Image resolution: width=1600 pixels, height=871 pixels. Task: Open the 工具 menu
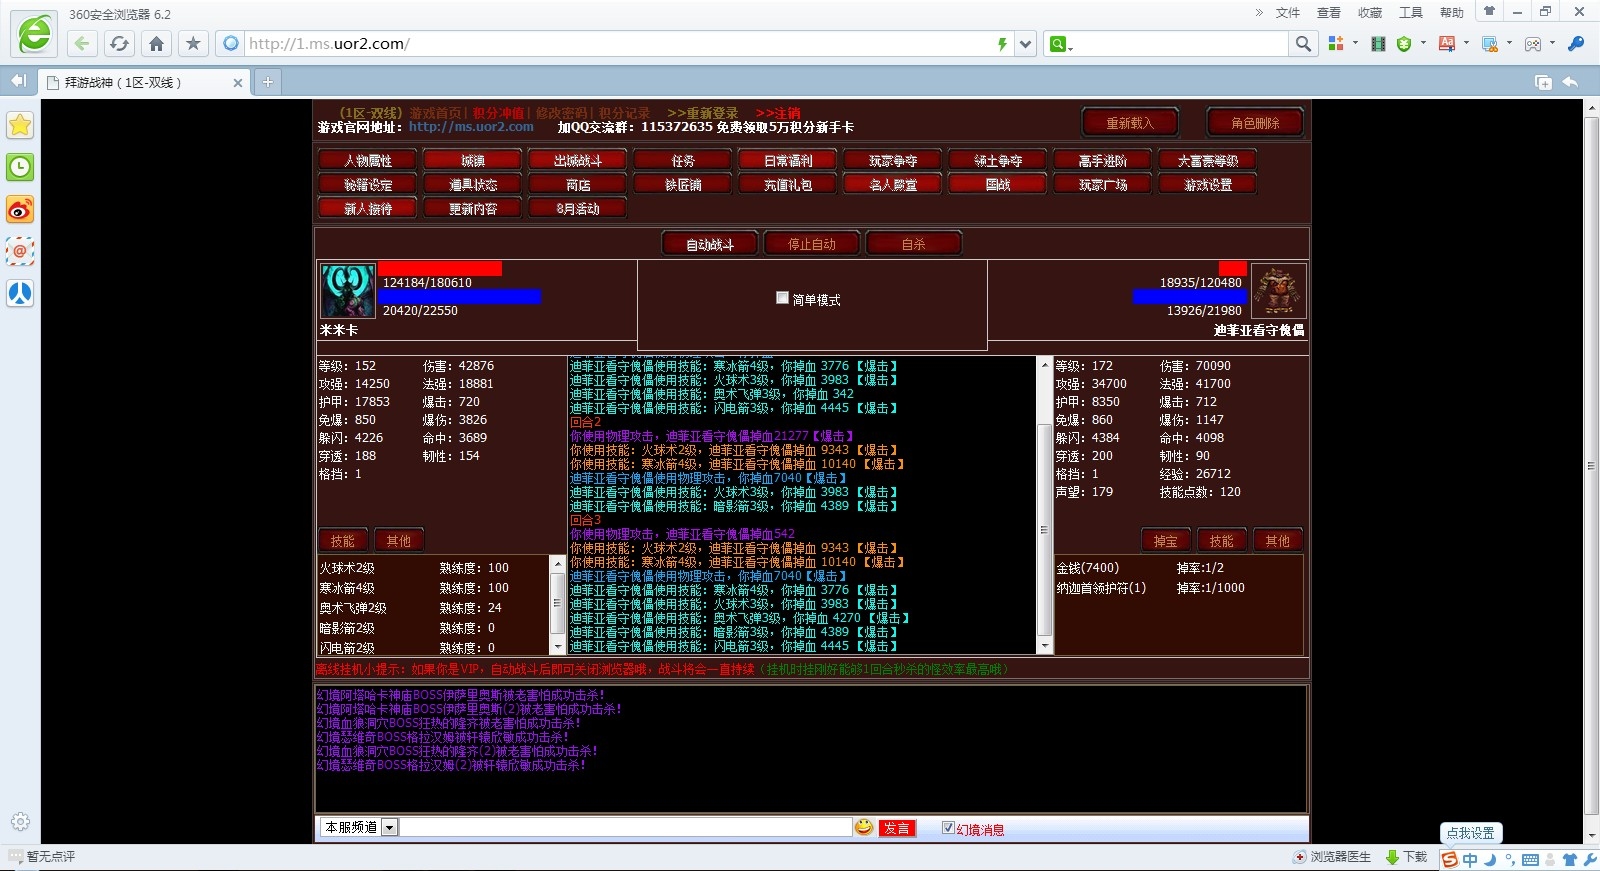click(x=1410, y=12)
